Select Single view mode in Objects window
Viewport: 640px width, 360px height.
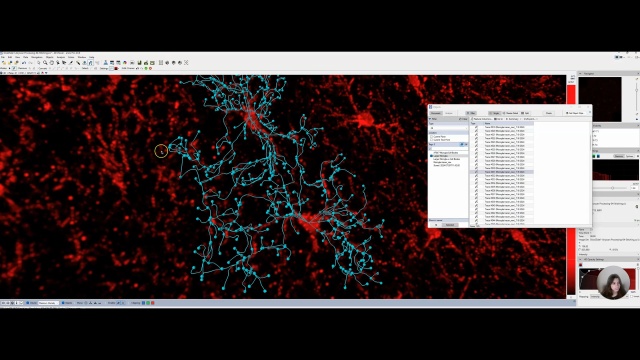coord(495,113)
